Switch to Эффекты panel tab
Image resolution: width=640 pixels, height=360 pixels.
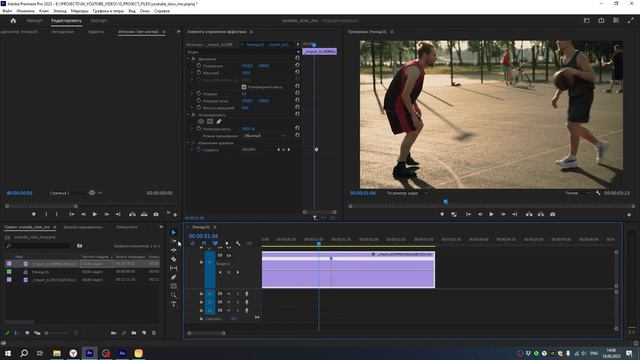(96, 31)
